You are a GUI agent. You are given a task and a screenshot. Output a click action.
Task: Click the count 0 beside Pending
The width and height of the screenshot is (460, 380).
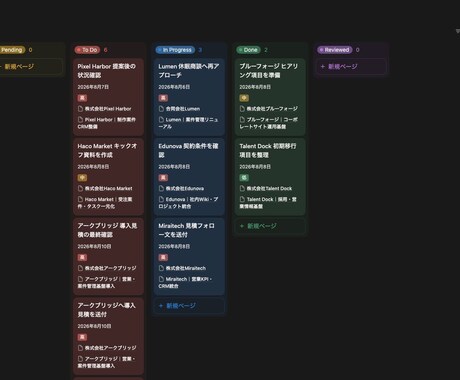pyautogui.click(x=30, y=50)
